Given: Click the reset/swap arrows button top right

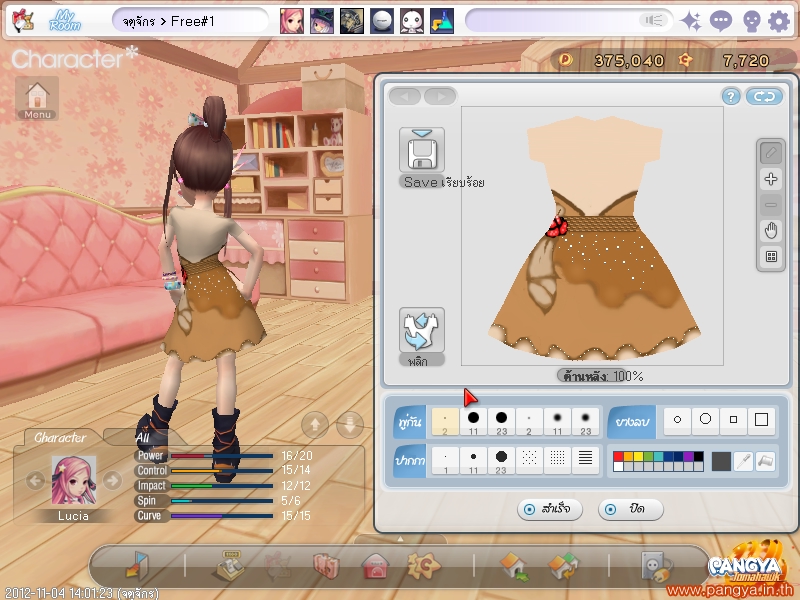Looking at the screenshot, I should [764, 96].
